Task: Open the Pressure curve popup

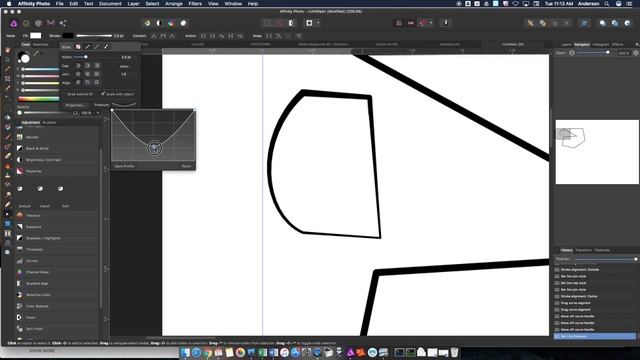Action: pos(124,105)
